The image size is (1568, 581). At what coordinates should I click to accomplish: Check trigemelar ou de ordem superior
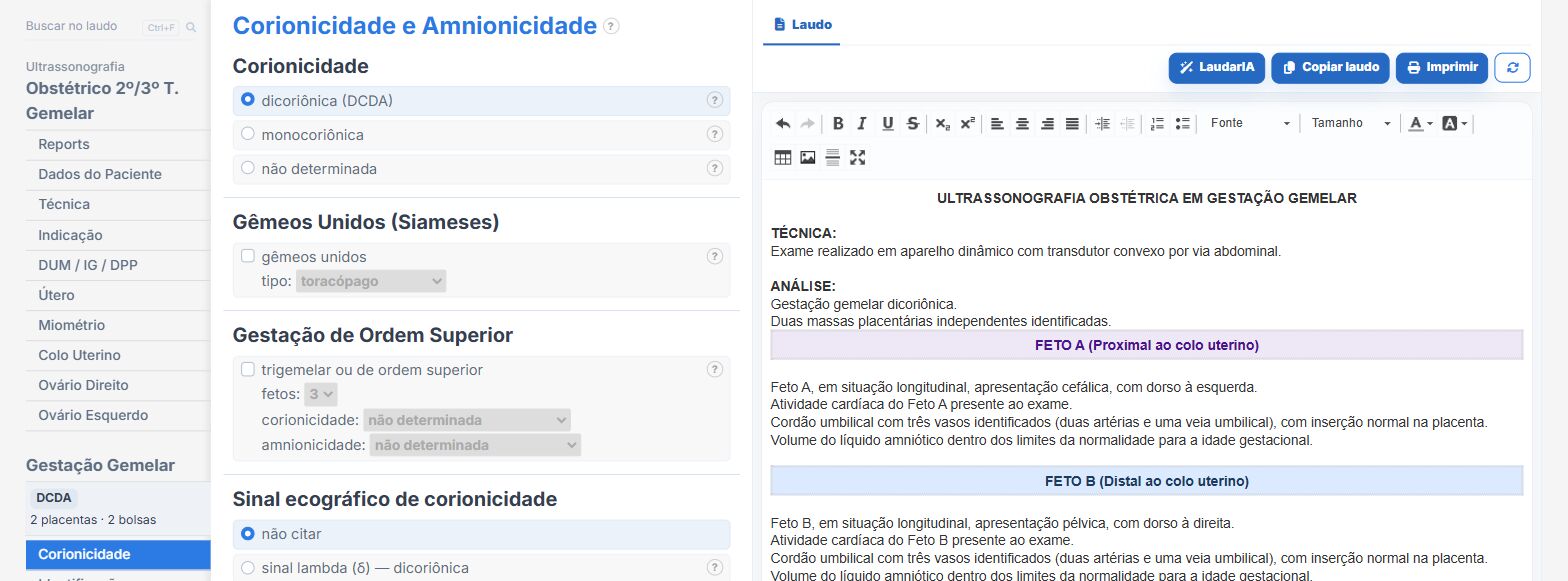click(x=248, y=369)
